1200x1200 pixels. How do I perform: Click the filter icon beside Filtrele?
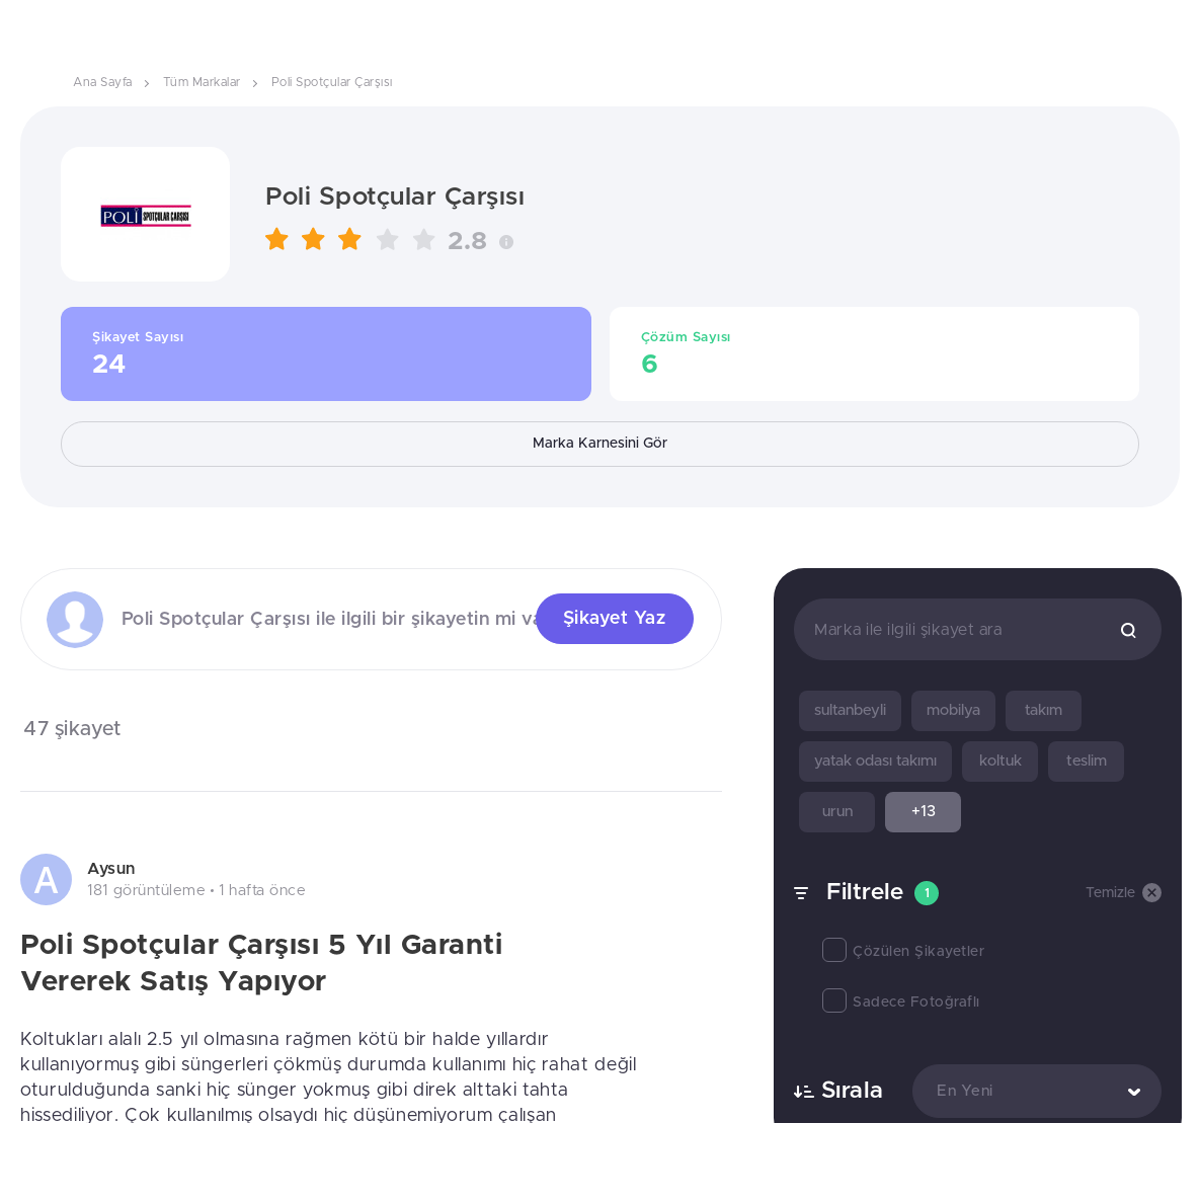[x=801, y=893]
